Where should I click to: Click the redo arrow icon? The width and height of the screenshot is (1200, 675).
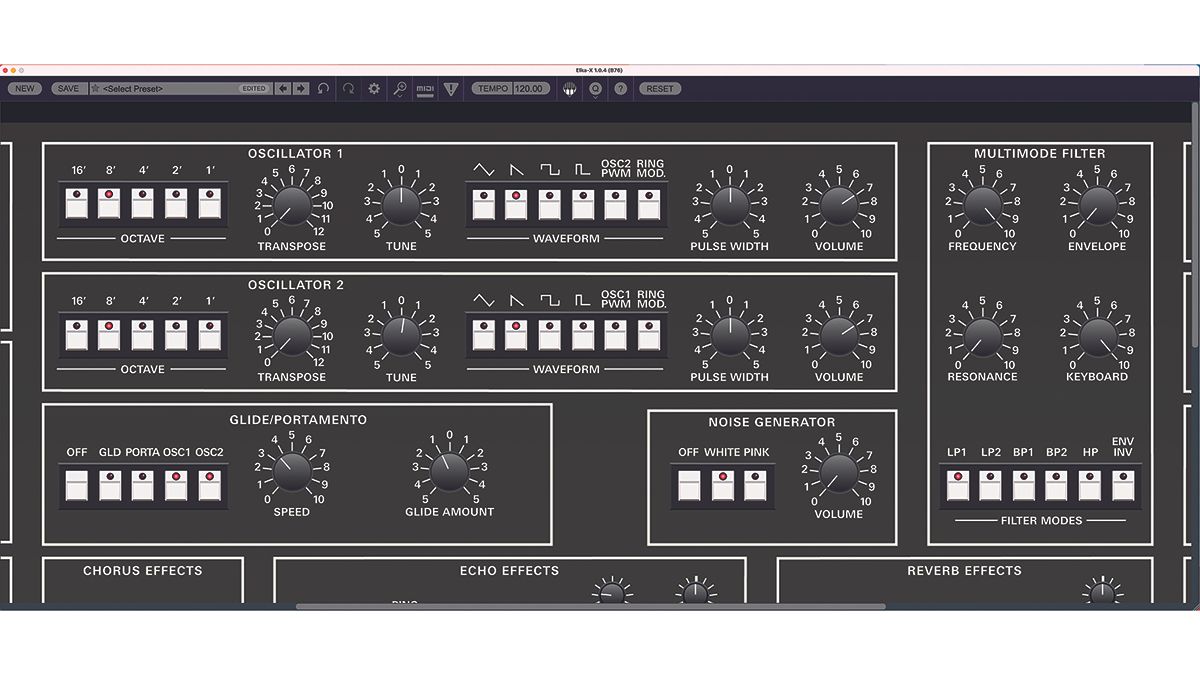pyautogui.click(x=350, y=88)
